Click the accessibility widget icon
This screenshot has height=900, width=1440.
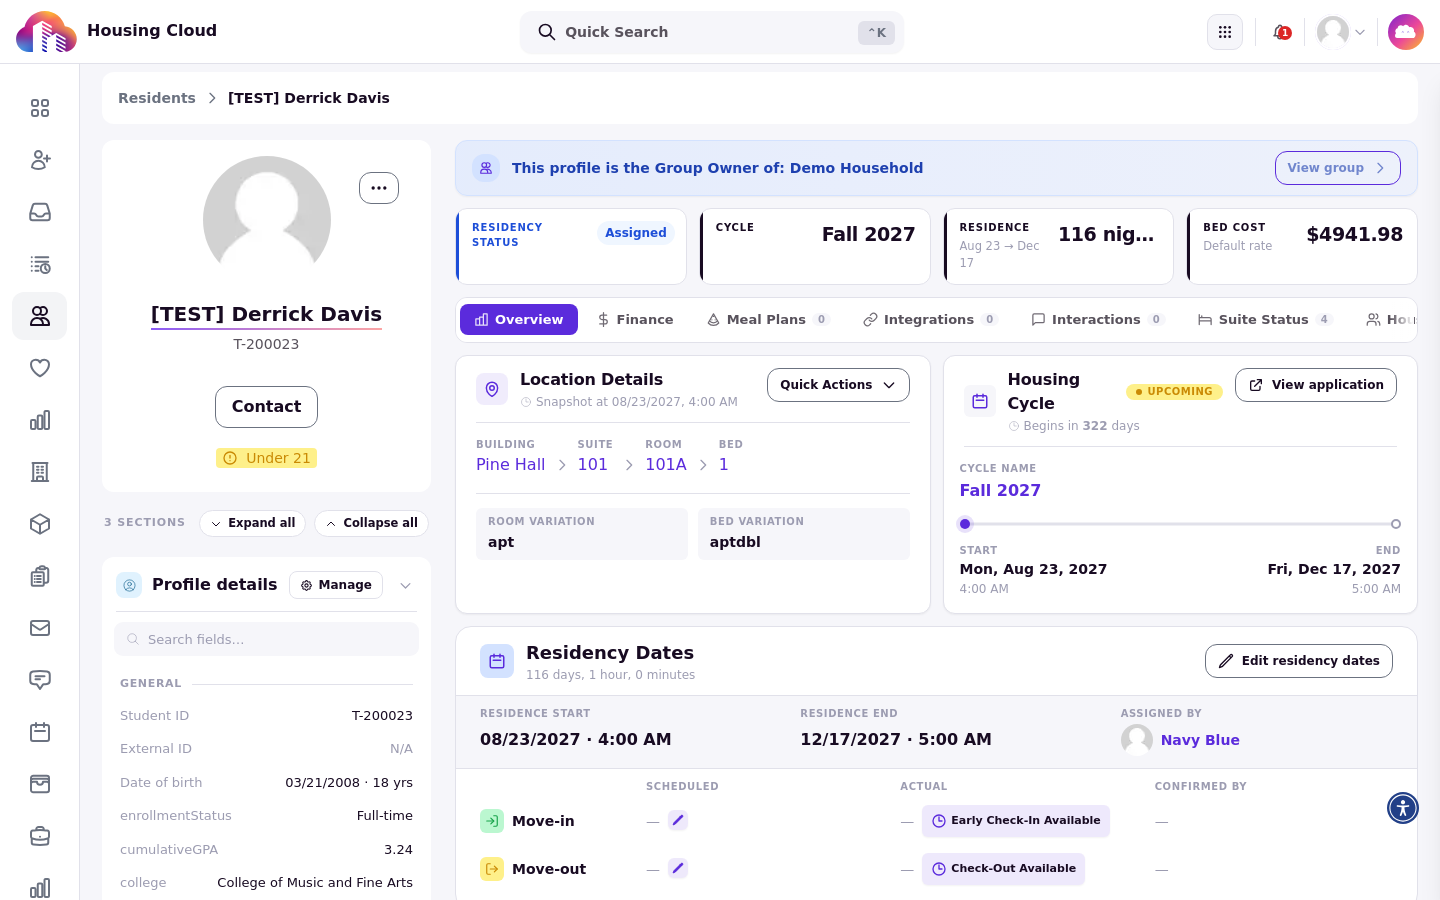click(1403, 808)
